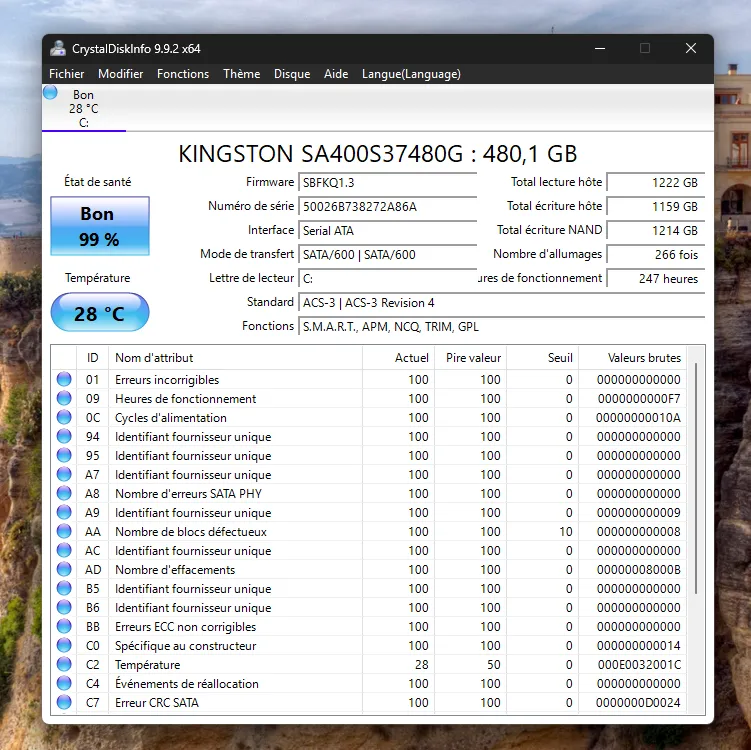
Task: Click the status orb for attribute B5
Action: pyautogui.click(x=64, y=588)
